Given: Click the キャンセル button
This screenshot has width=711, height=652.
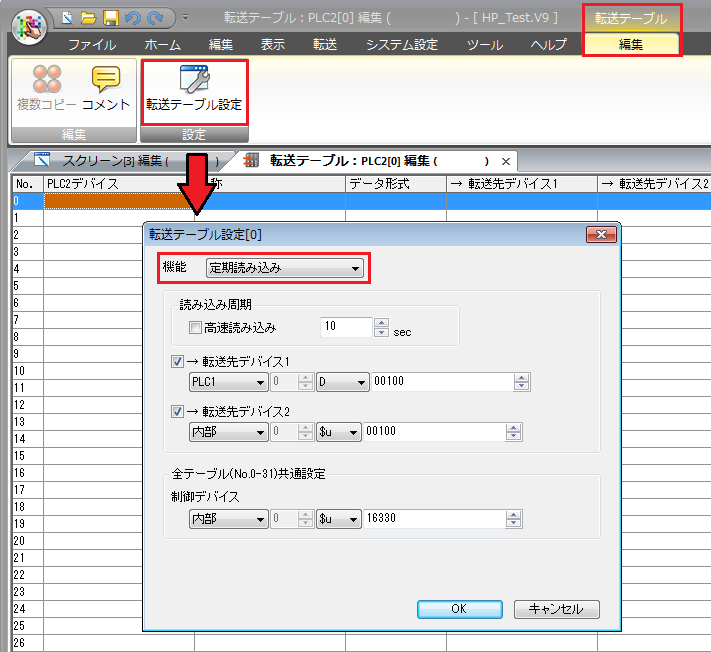Looking at the screenshot, I should (x=555, y=609).
